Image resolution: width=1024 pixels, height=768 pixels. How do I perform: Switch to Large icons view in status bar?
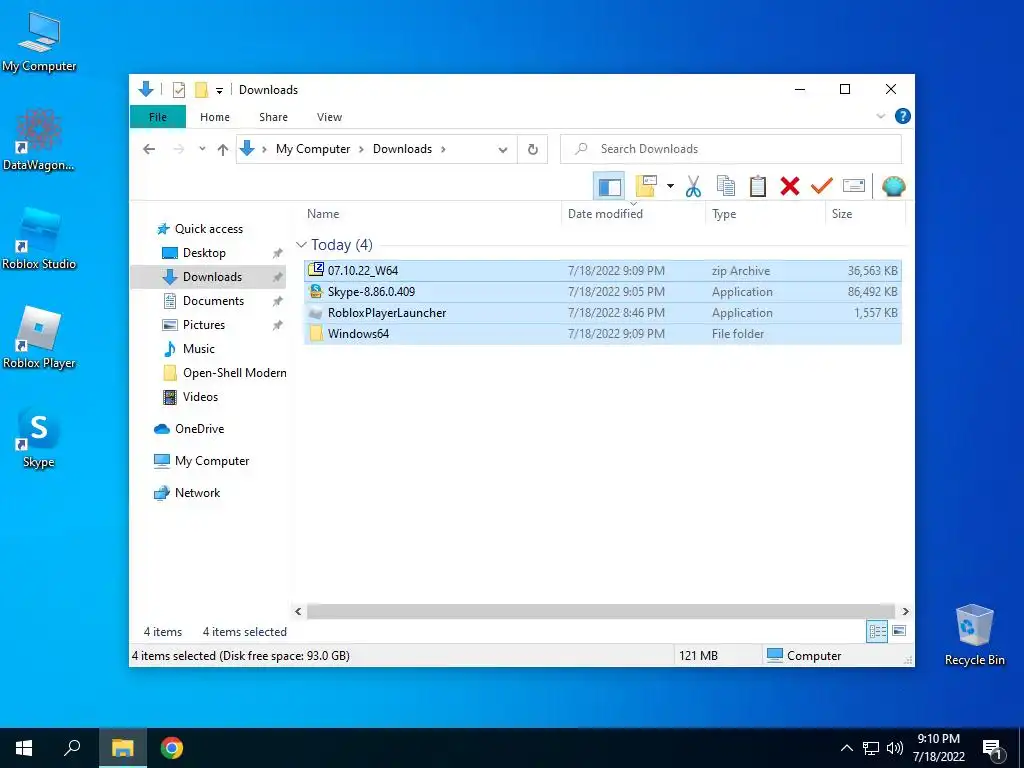[899, 631]
